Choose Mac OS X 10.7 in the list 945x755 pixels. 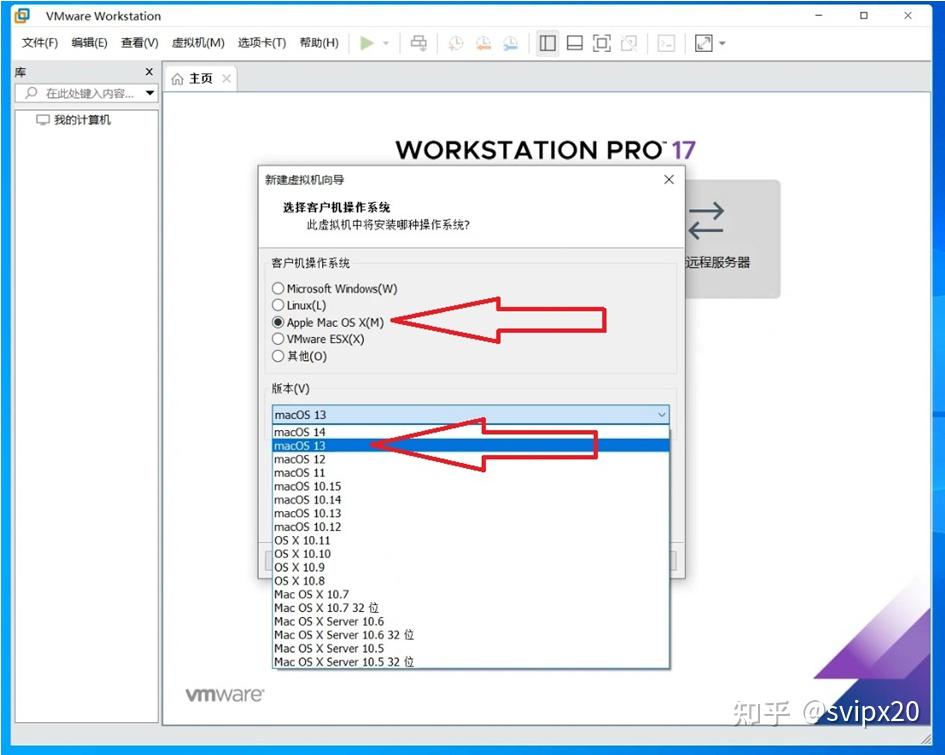471,595
